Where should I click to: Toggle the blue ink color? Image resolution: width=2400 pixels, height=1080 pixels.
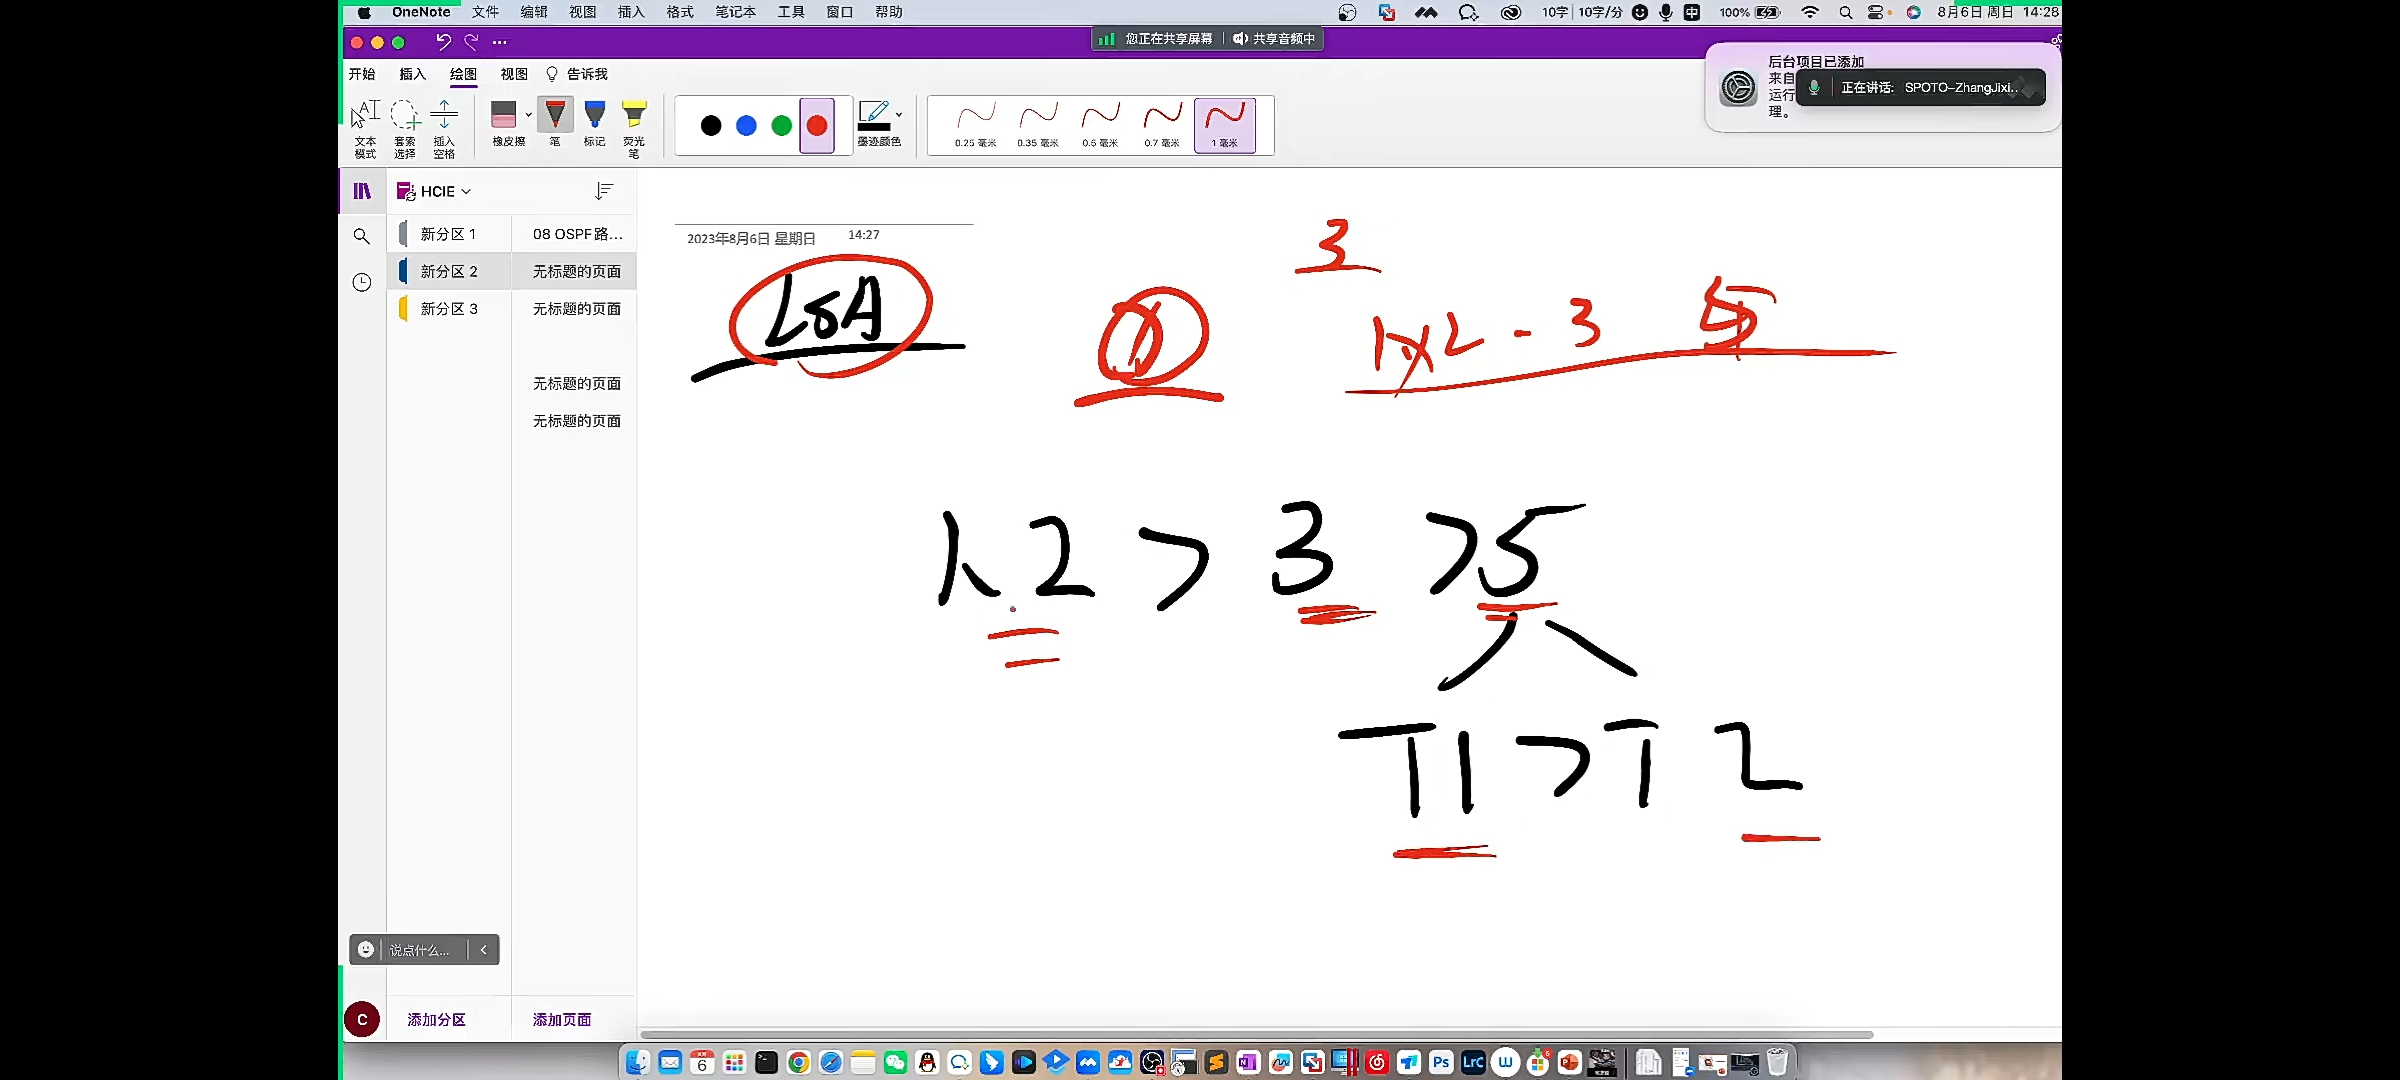click(x=745, y=122)
